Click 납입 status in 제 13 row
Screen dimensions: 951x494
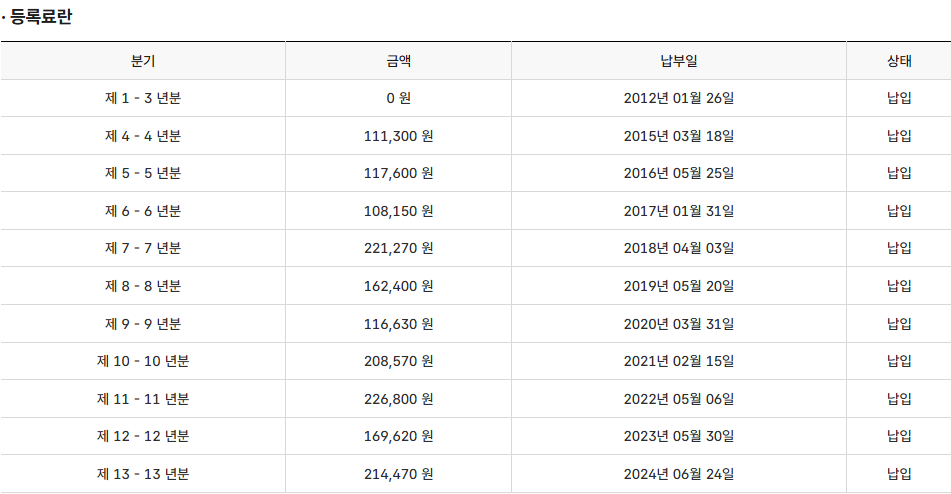899,474
